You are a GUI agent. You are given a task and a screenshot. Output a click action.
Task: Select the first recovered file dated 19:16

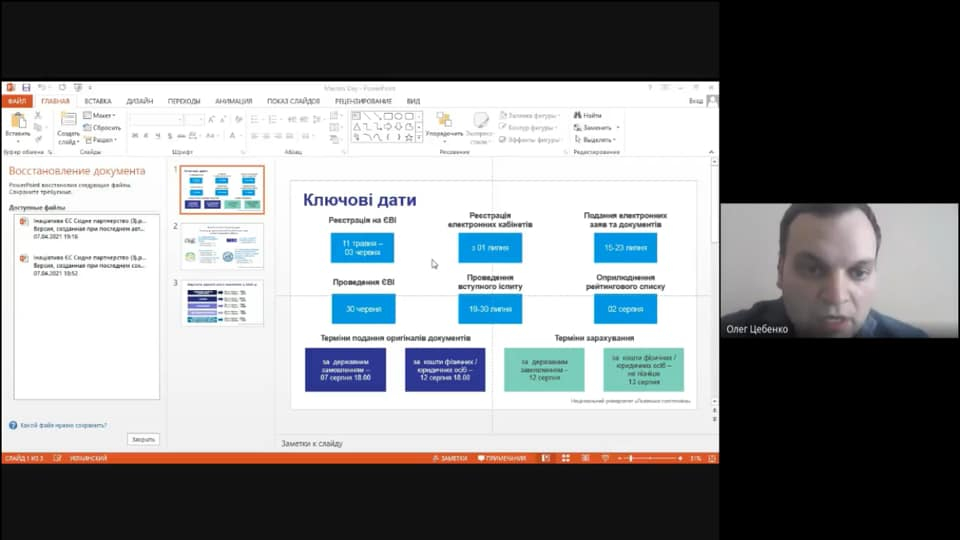click(86, 228)
